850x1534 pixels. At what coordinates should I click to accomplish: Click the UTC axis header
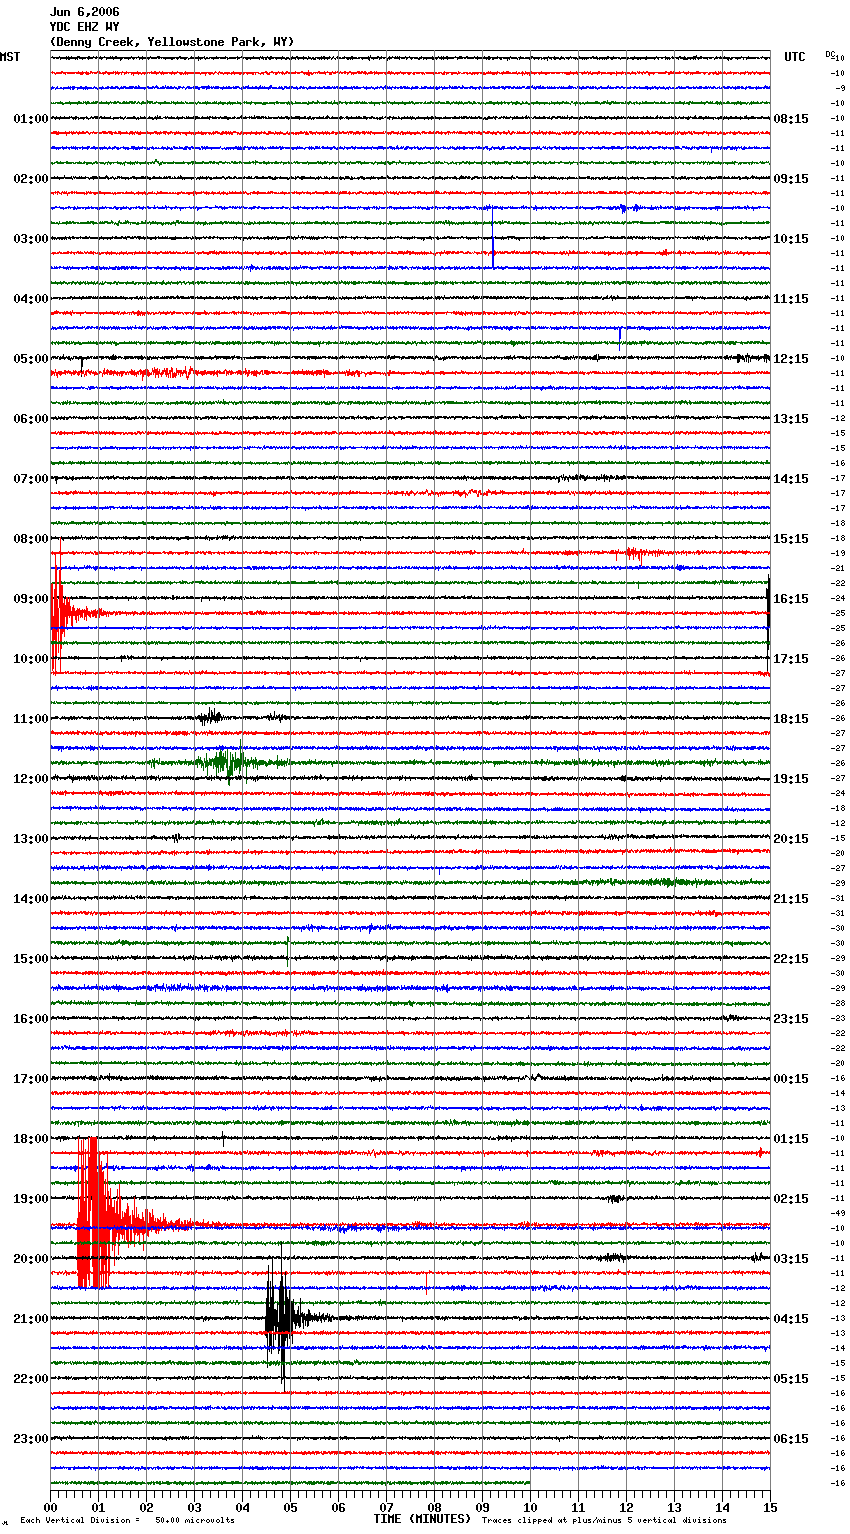click(x=794, y=57)
